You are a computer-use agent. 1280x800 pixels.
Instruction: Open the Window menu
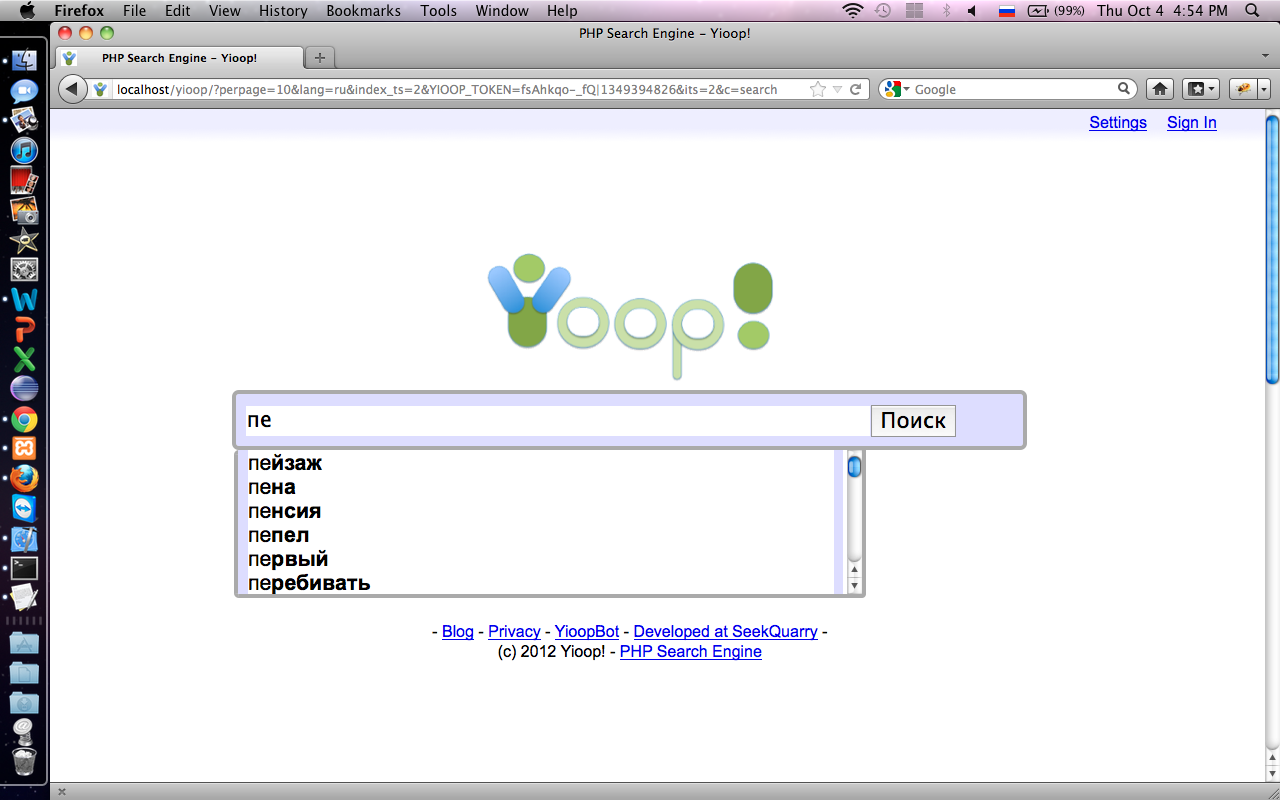(502, 11)
